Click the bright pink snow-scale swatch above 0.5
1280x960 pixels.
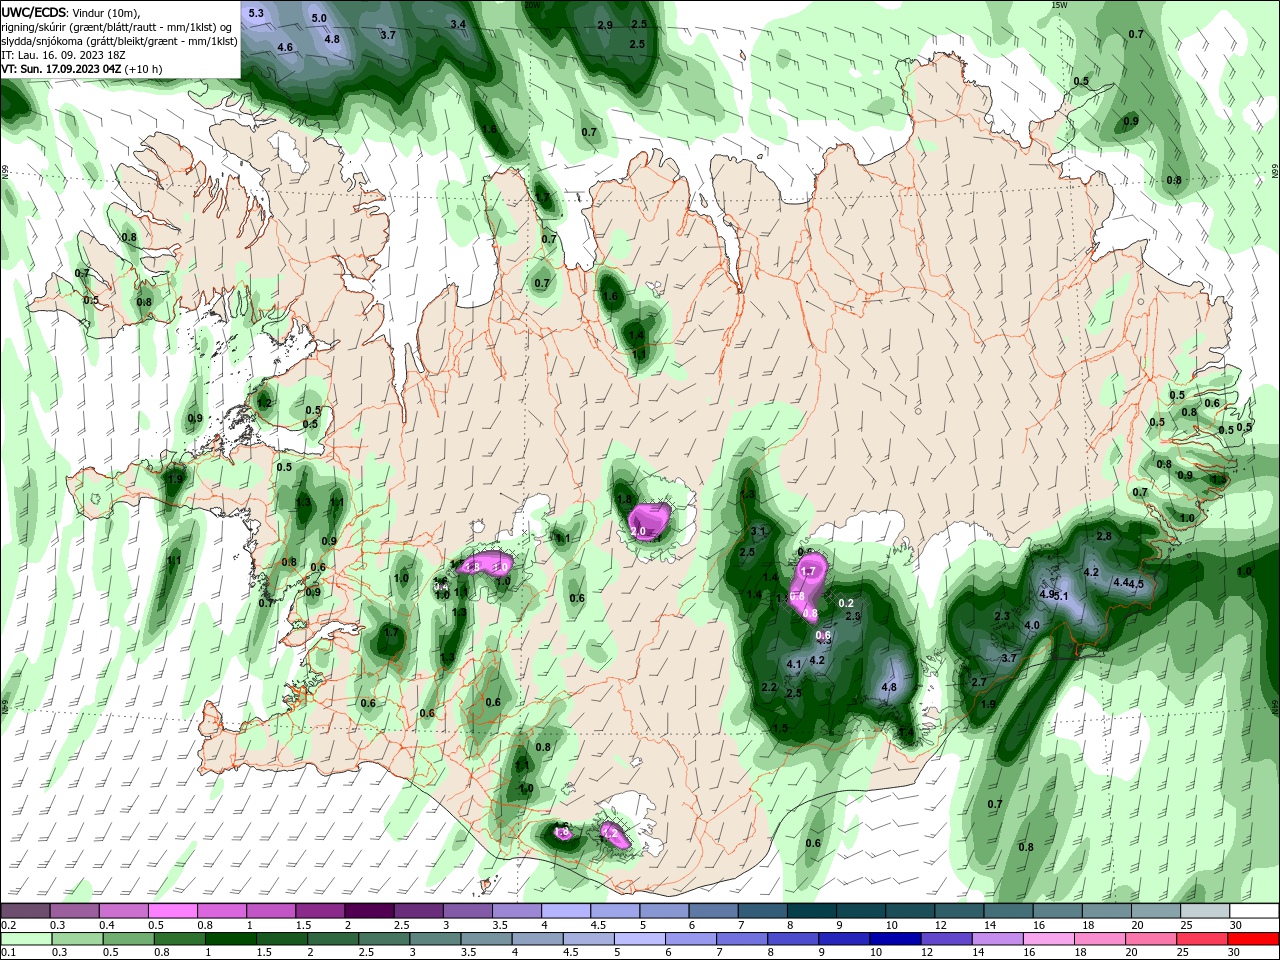(172, 911)
